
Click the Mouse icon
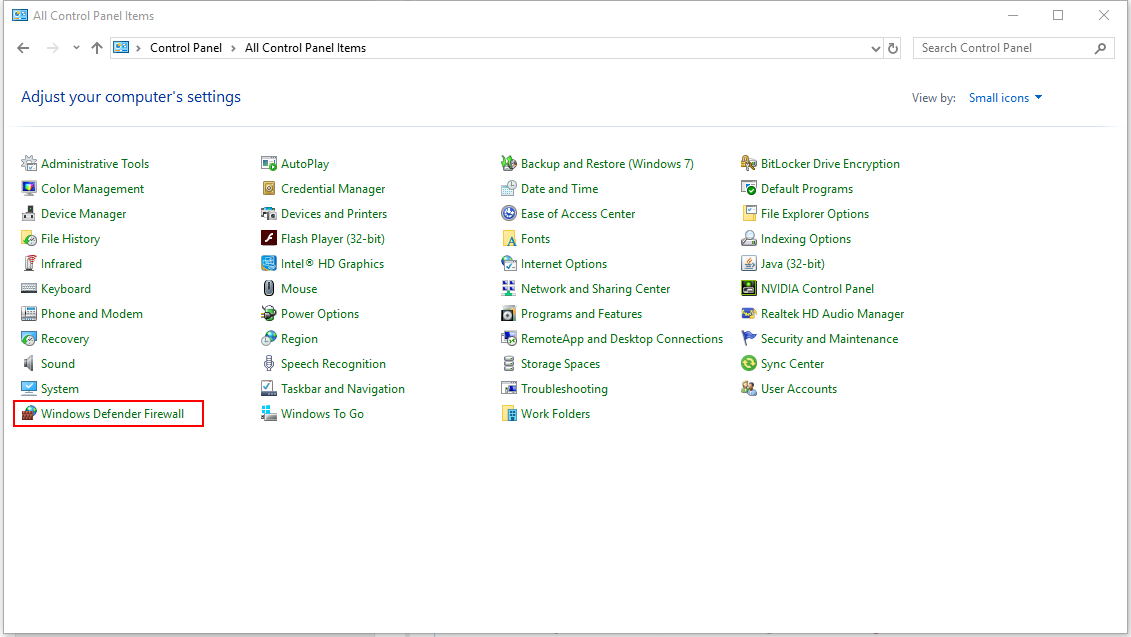269,289
